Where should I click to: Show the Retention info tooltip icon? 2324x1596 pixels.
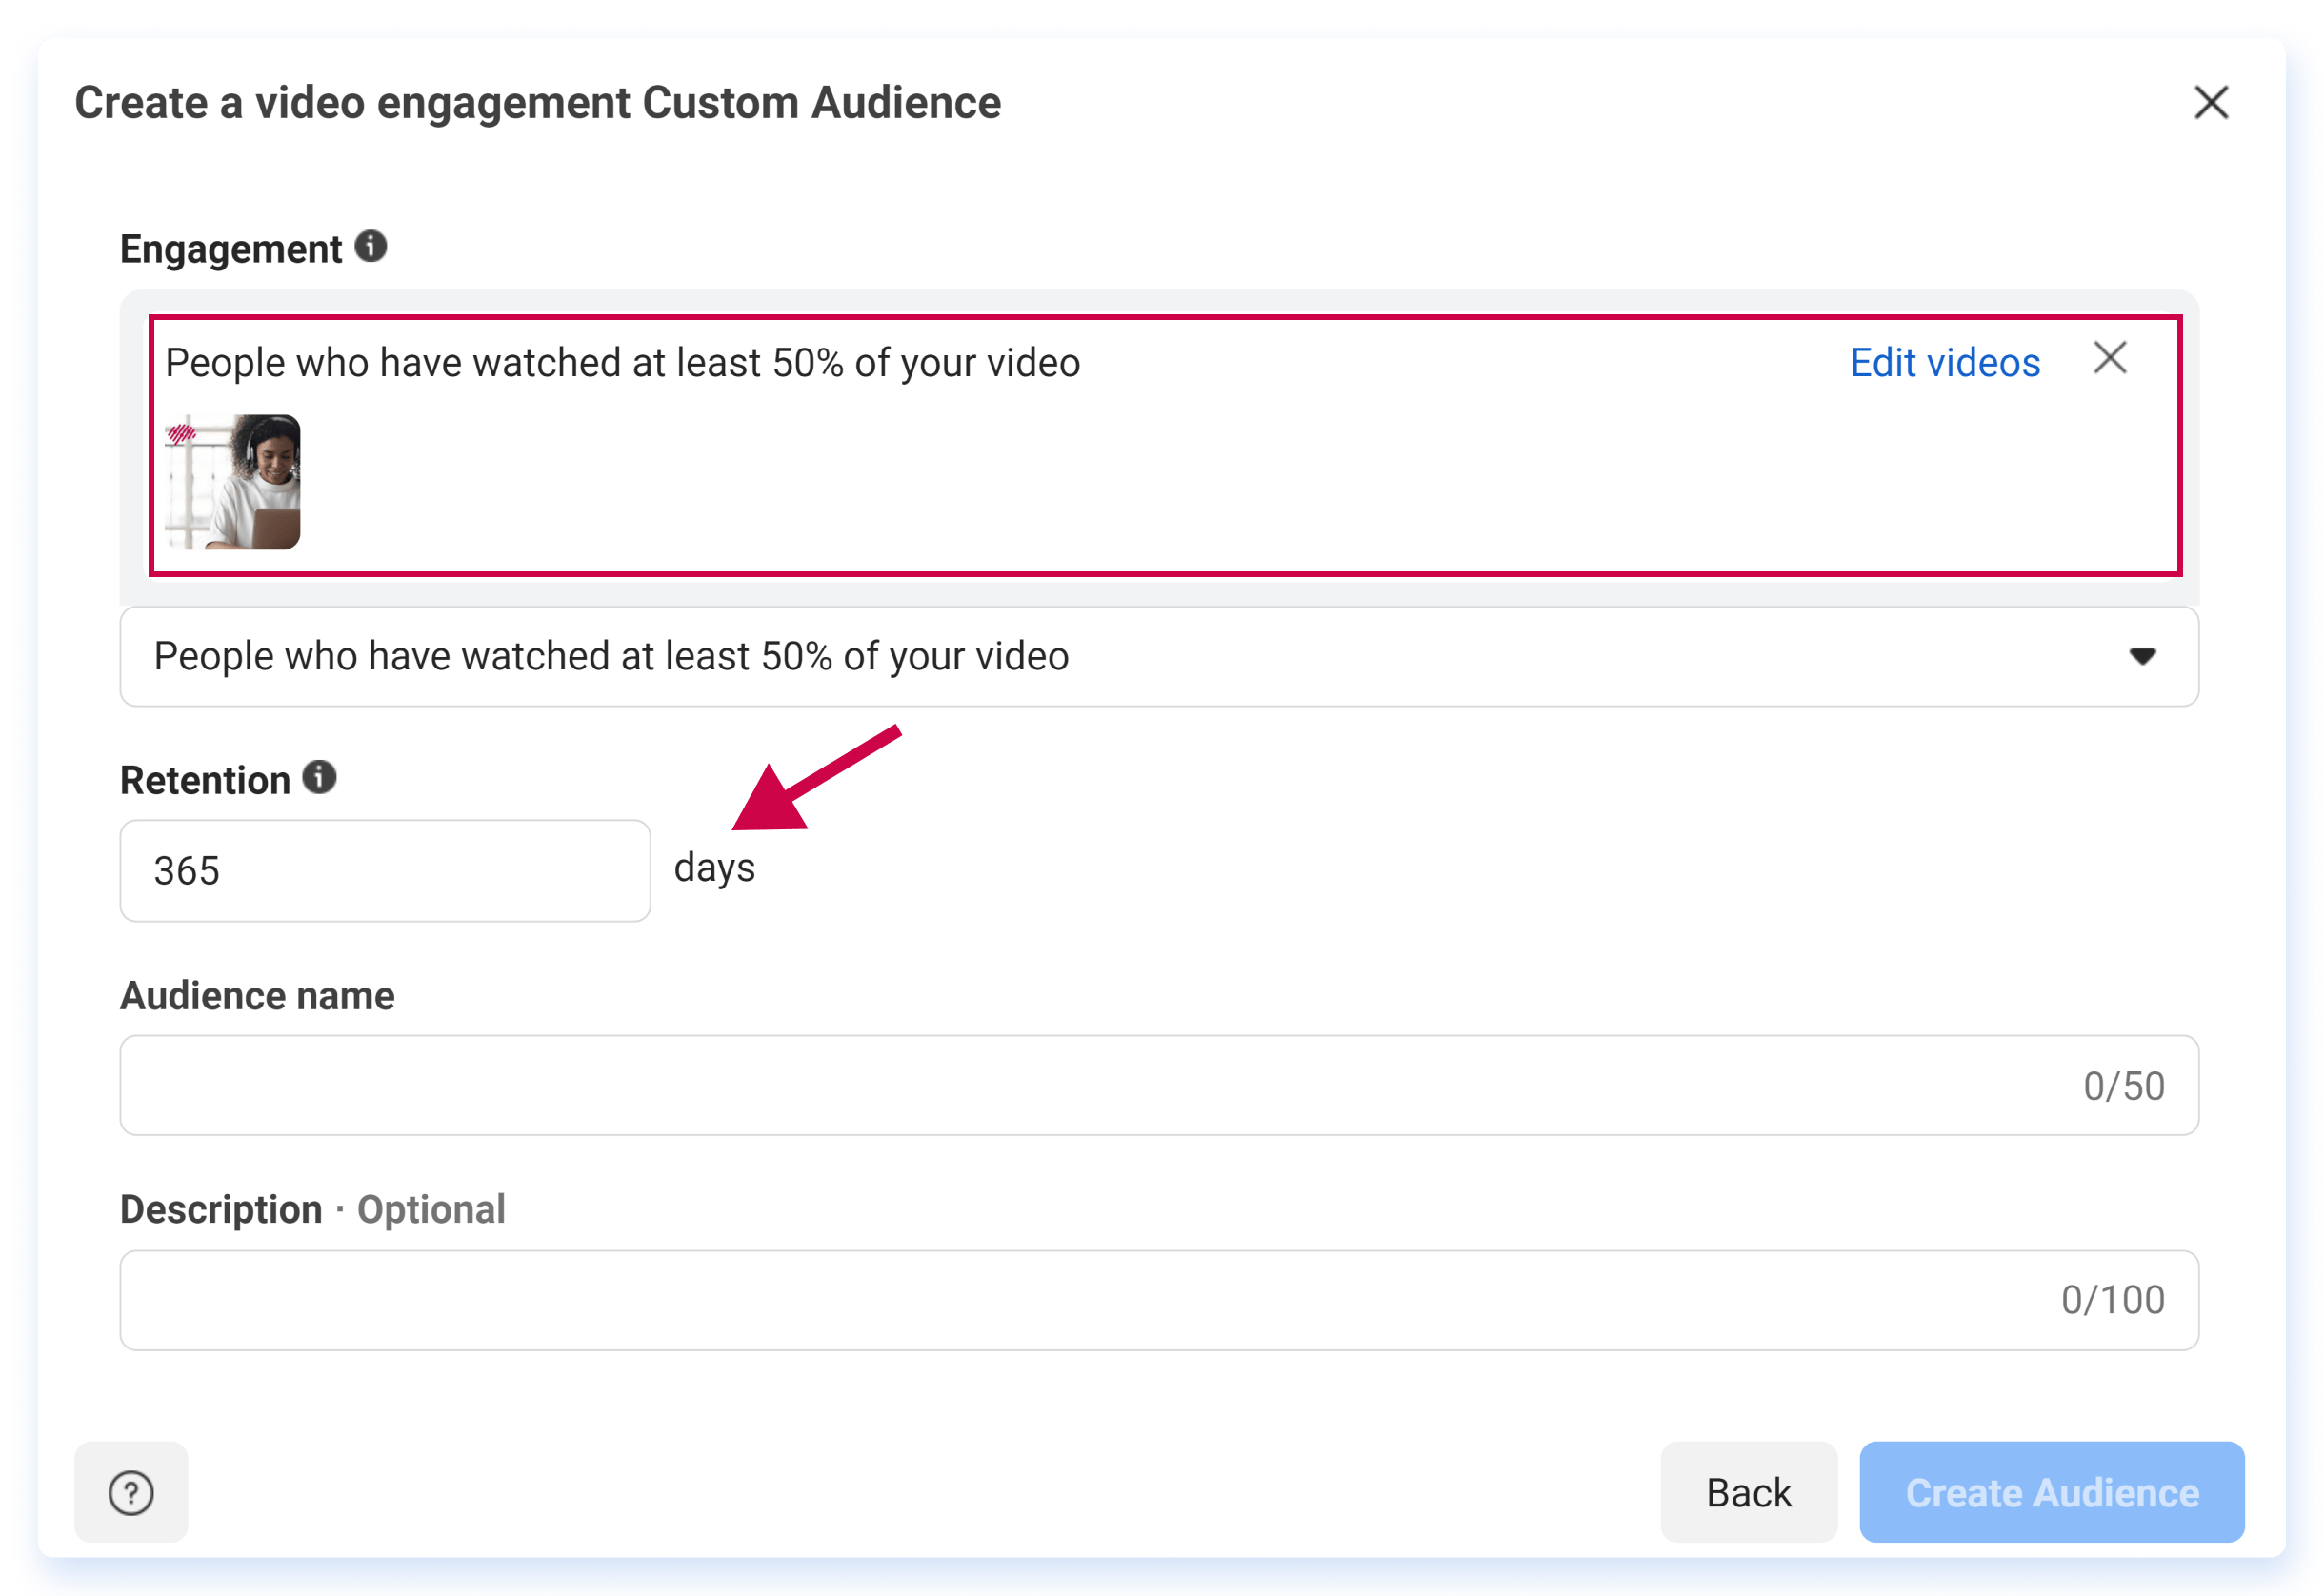point(320,777)
